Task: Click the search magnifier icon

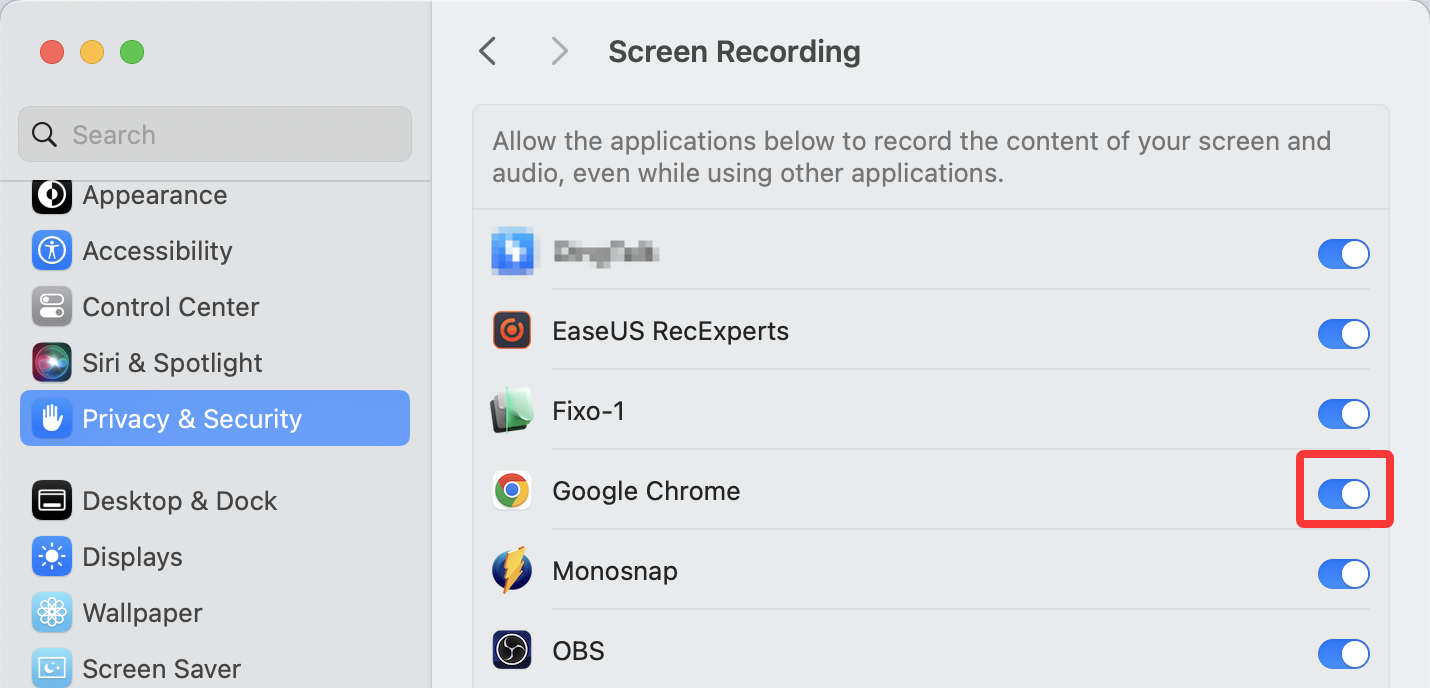Action: point(44,134)
